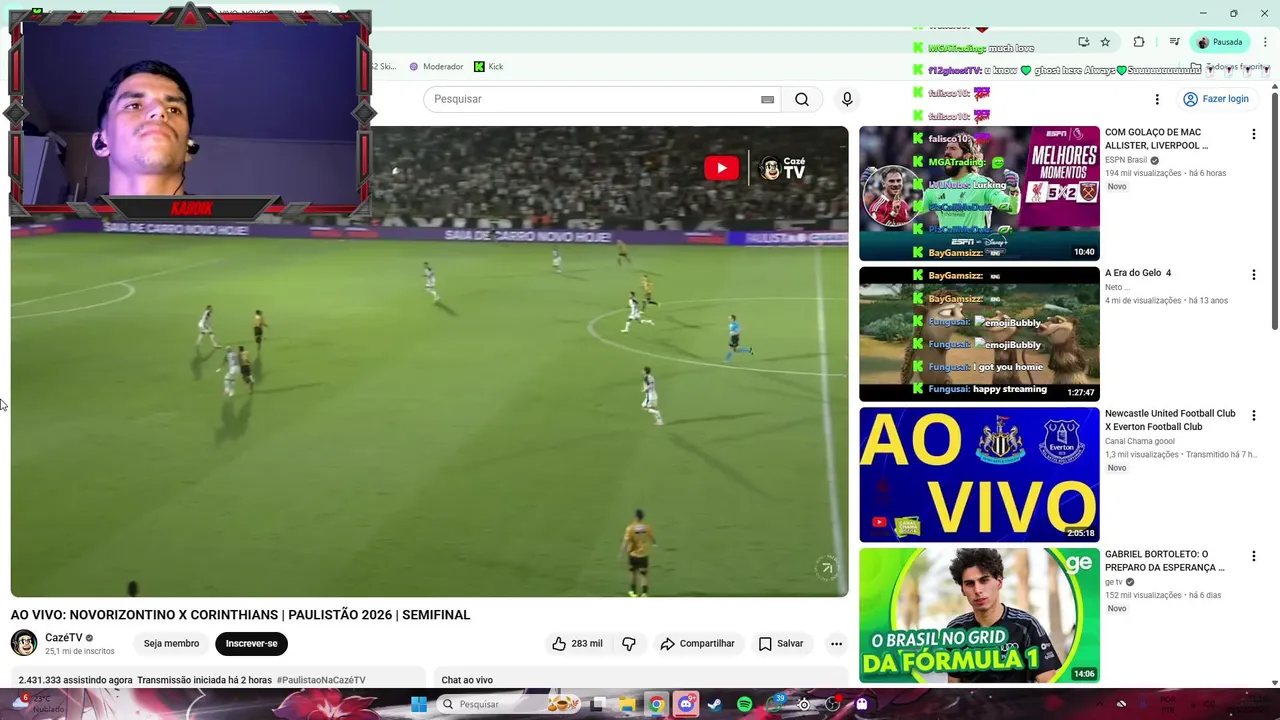This screenshot has height=720, width=1280.
Task: Open options for Gabriel Bortoleto video
Action: pyautogui.click(x=1253, y=556)
